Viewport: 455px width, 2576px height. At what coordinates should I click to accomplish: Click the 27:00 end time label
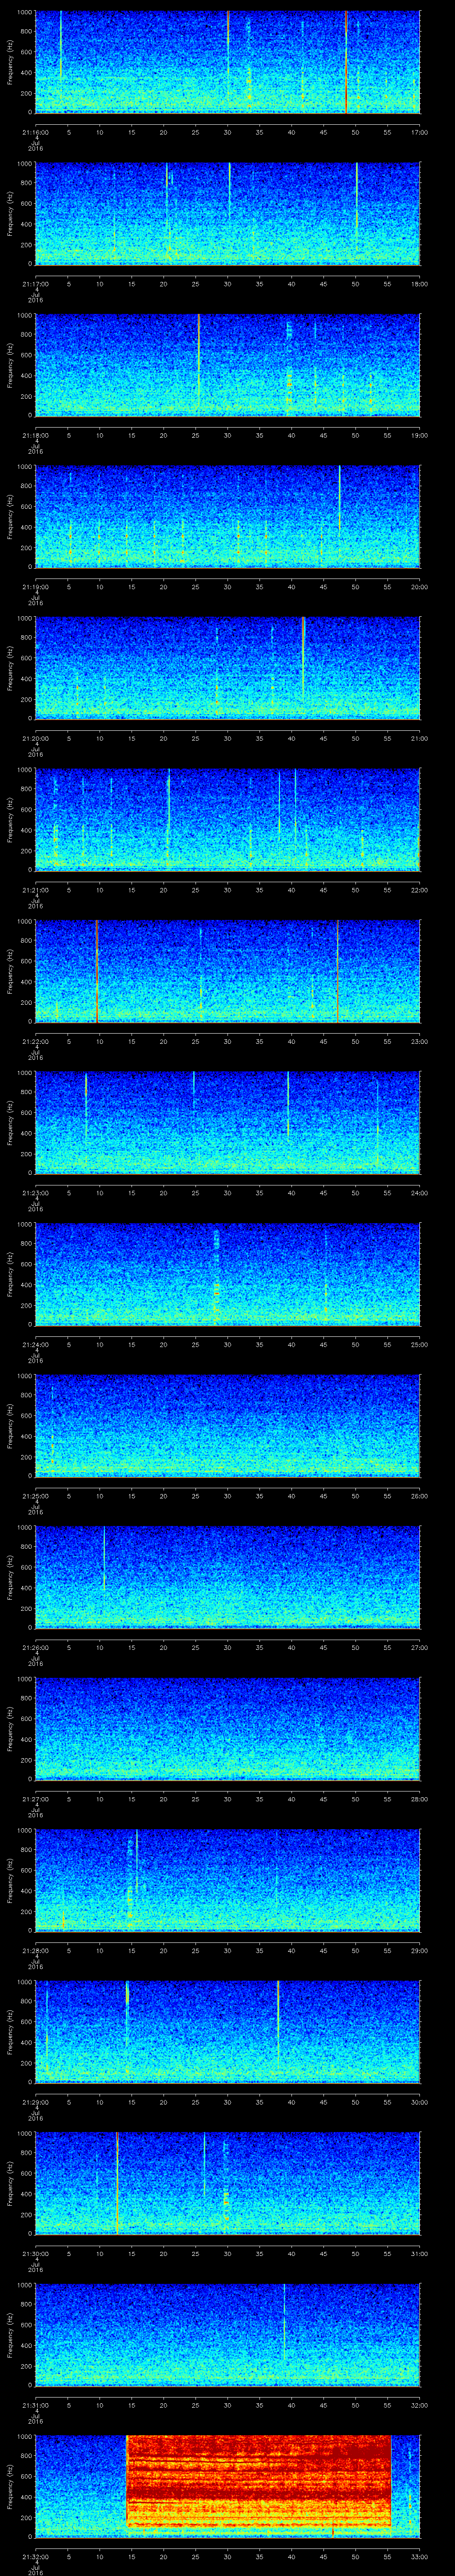click(420, 1647)
